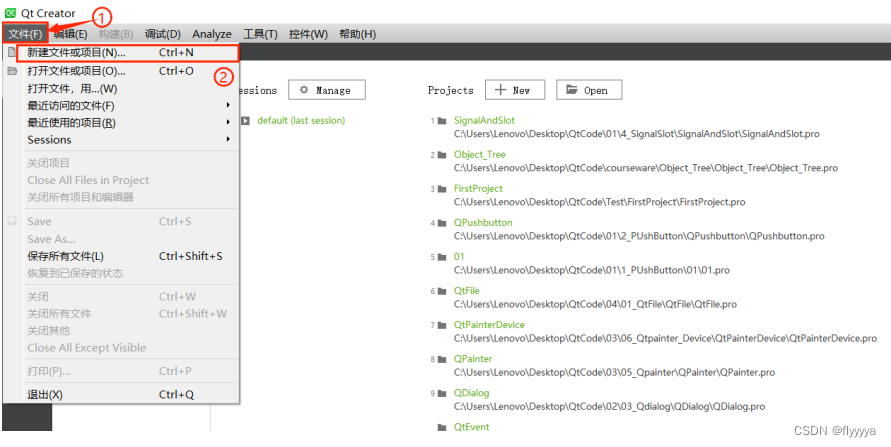The image size is (891, 447).
Task: Click folder icon next to QPainter
Action: (x=442, y=360)
